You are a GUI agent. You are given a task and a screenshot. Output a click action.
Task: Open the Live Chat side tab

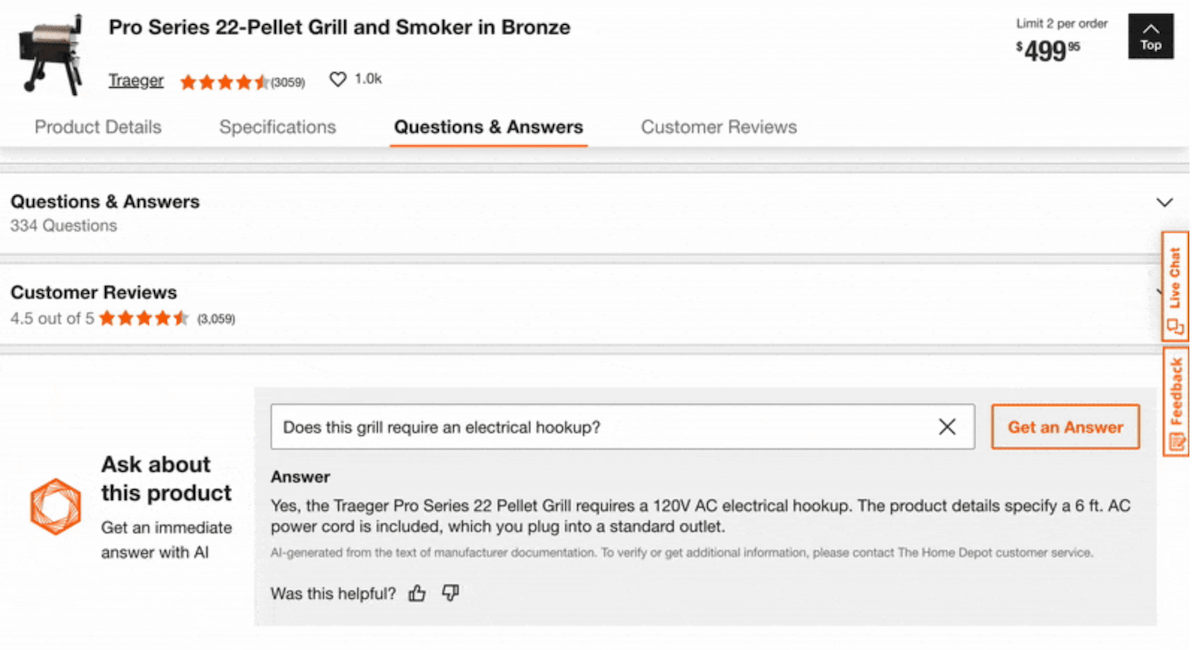1175,286
